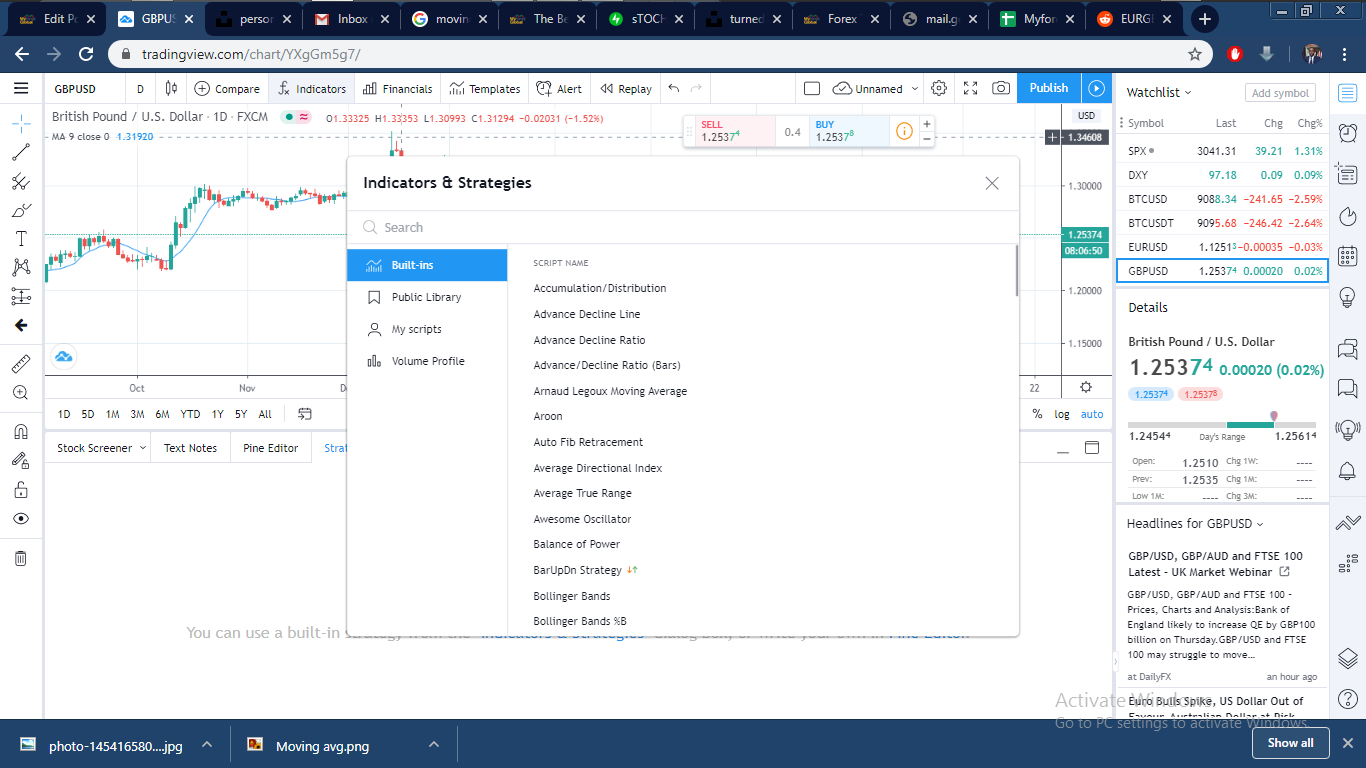Open the Stock Screener dropdown arrow
This screenshot has width=1366, height=768.
pos(143,448)
